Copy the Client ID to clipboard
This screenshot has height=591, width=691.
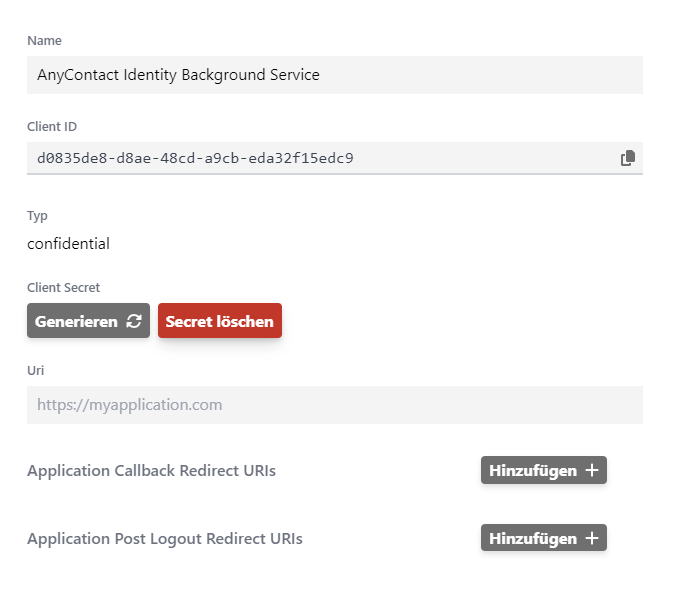coord(627,158)
